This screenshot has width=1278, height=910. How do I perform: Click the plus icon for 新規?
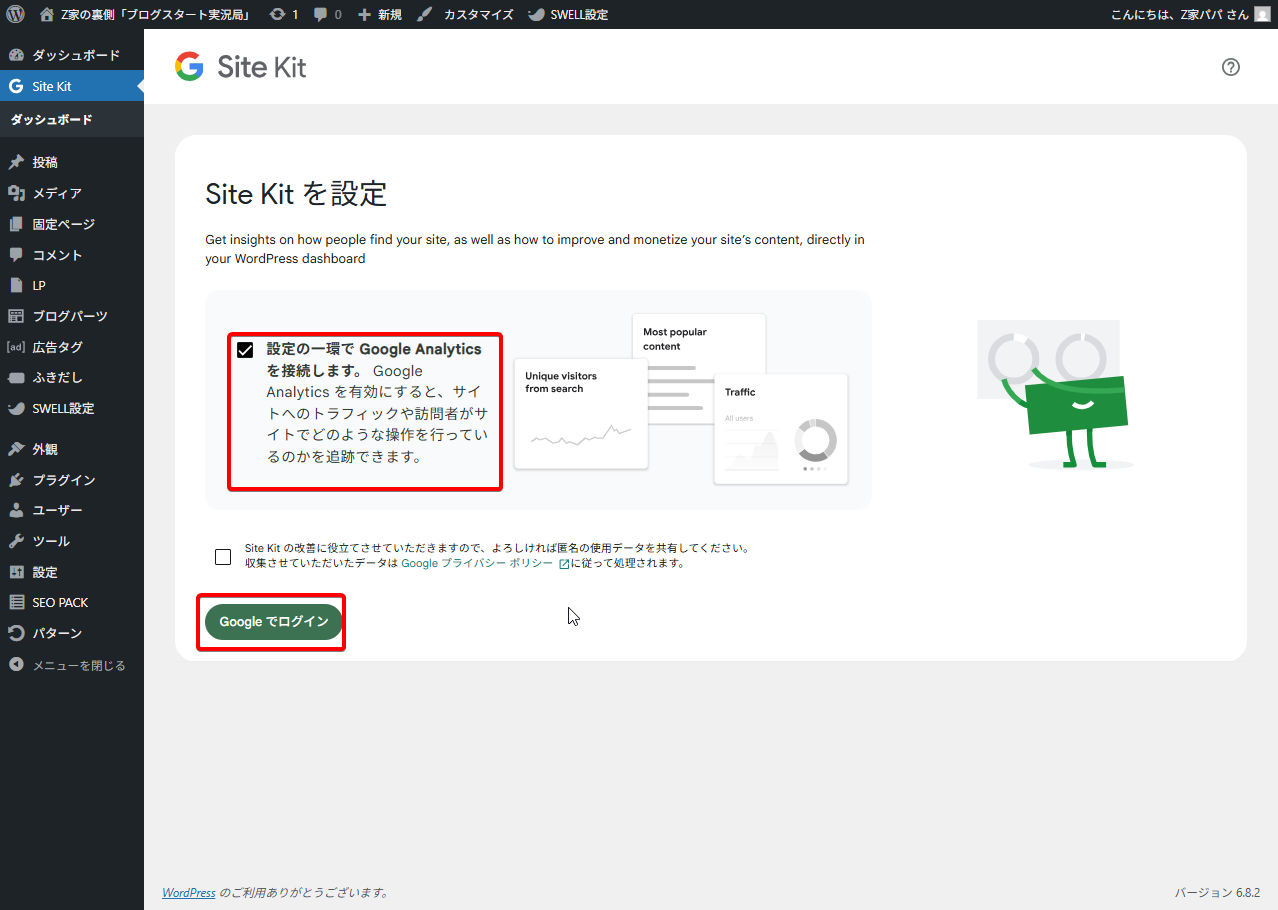click(x=364, y=15)
